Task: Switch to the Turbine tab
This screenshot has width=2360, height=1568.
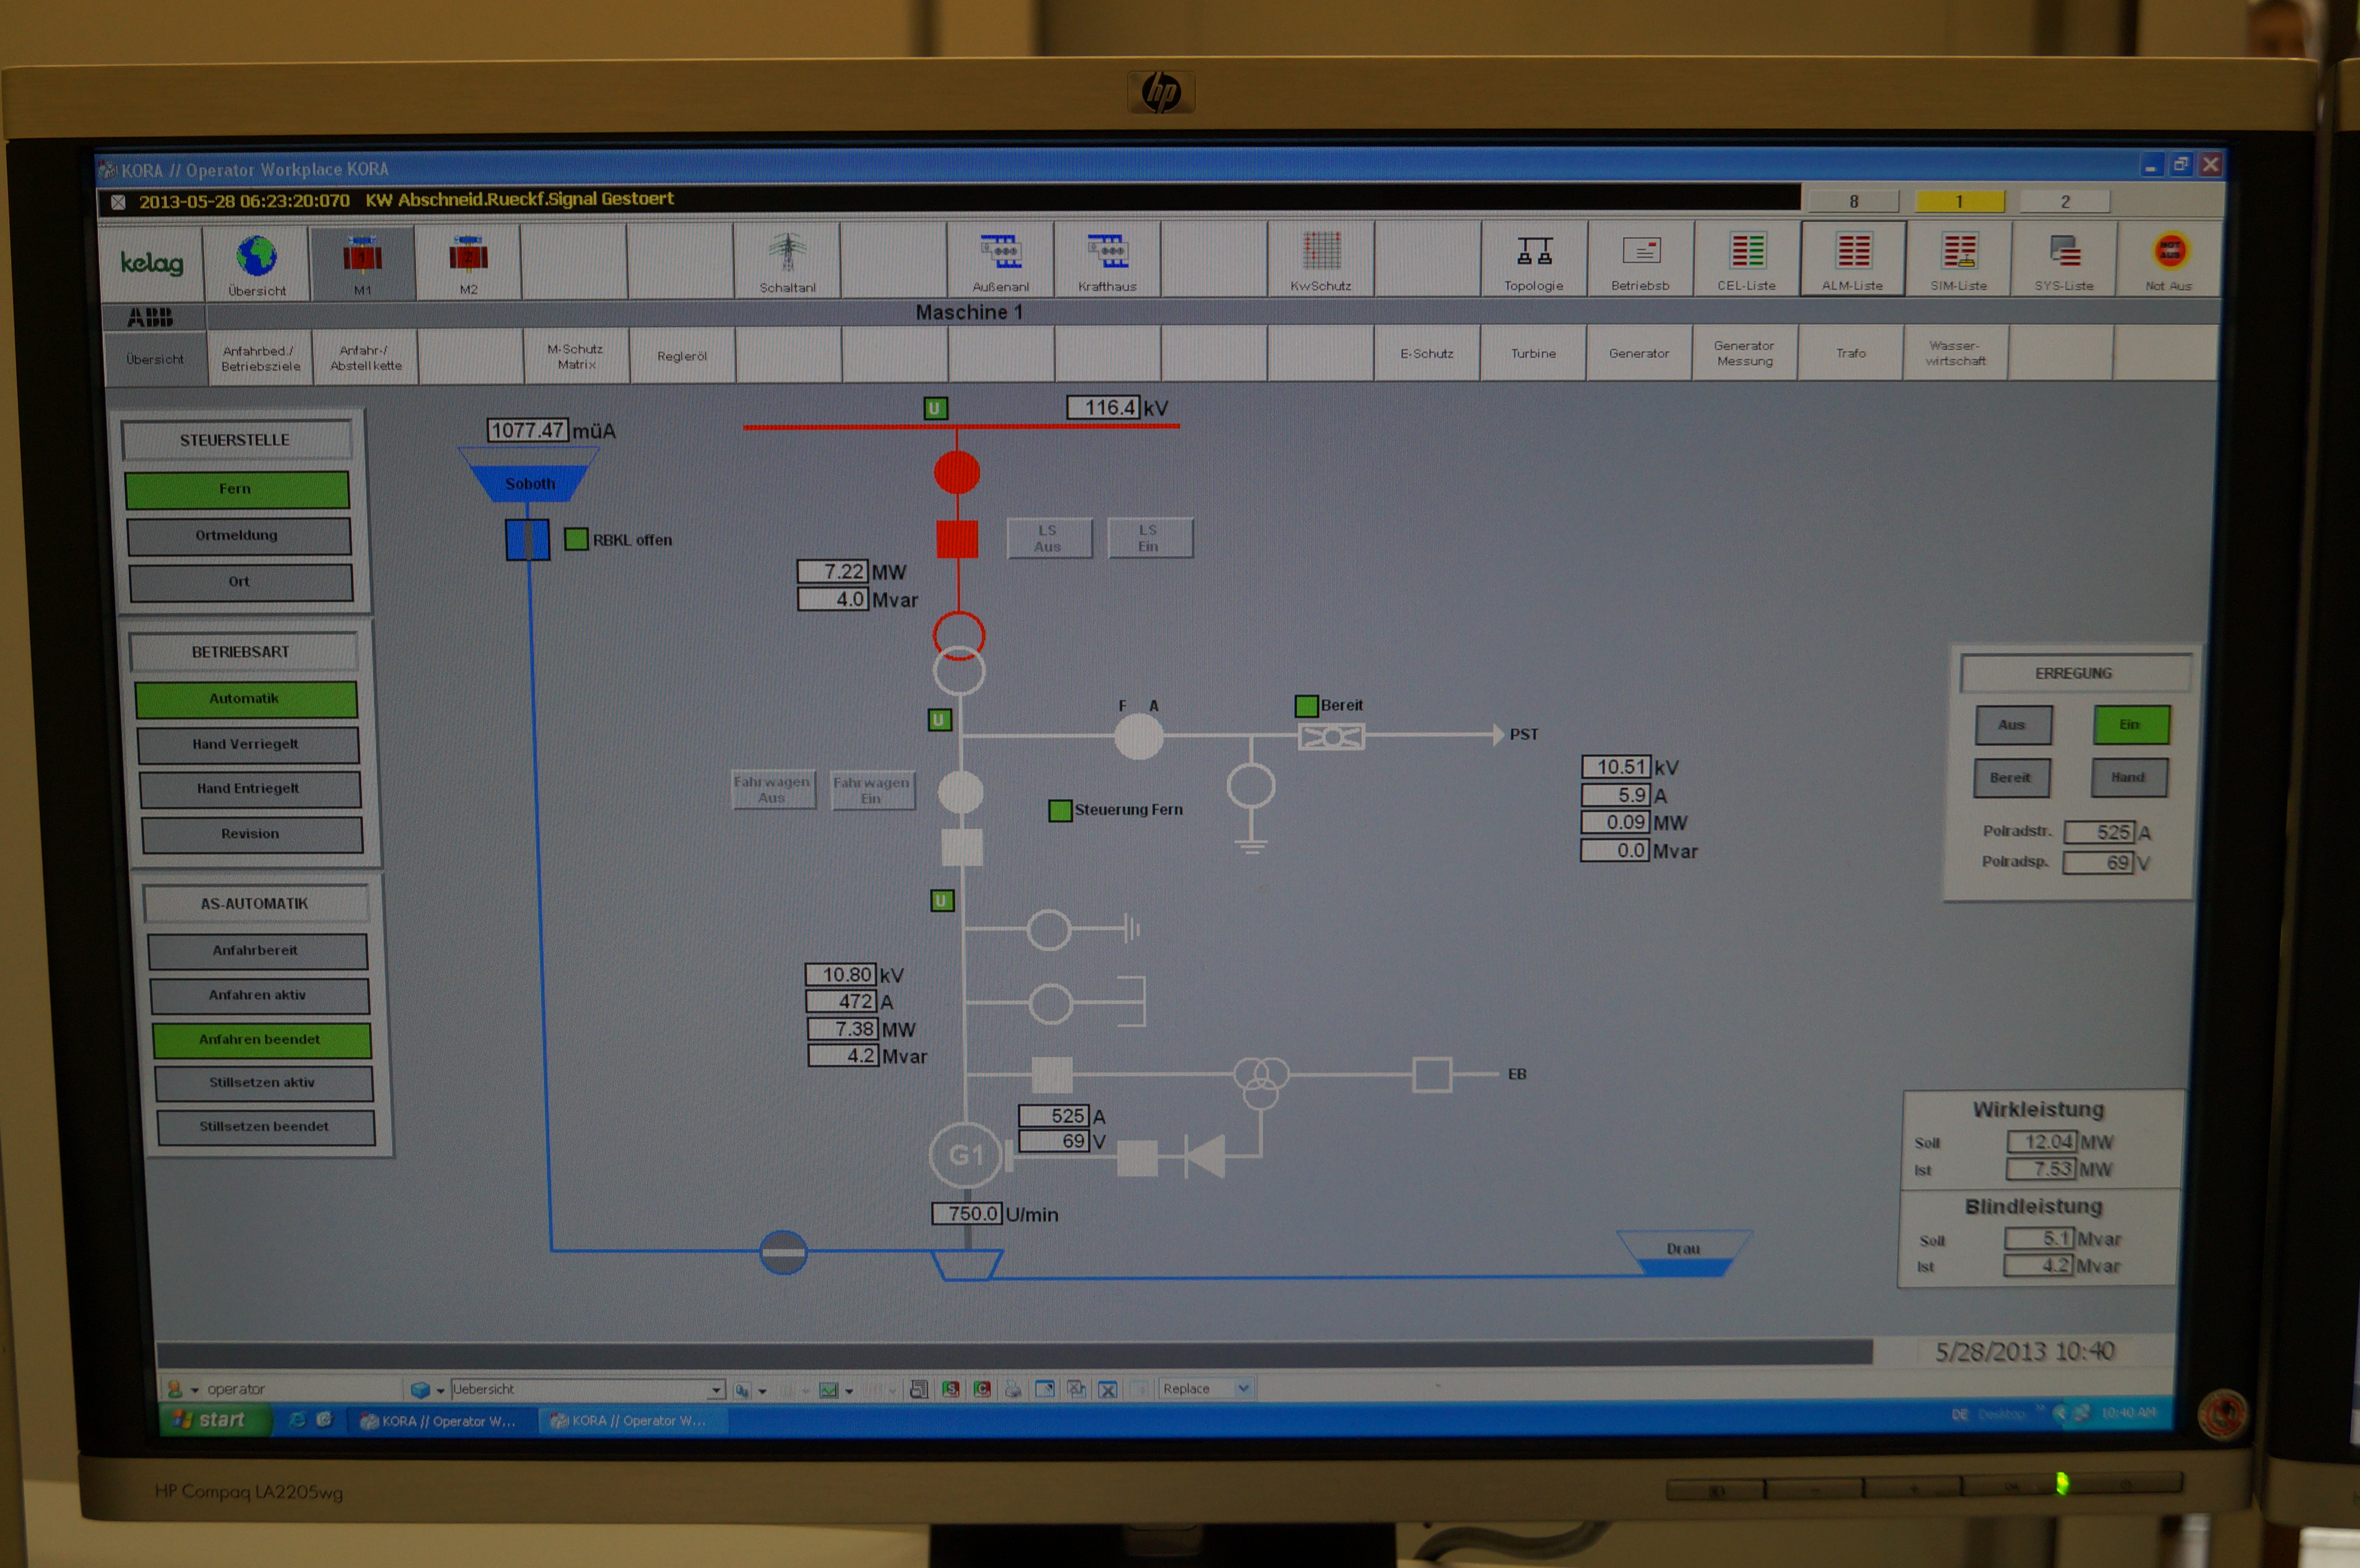Action: point(1533,353)
